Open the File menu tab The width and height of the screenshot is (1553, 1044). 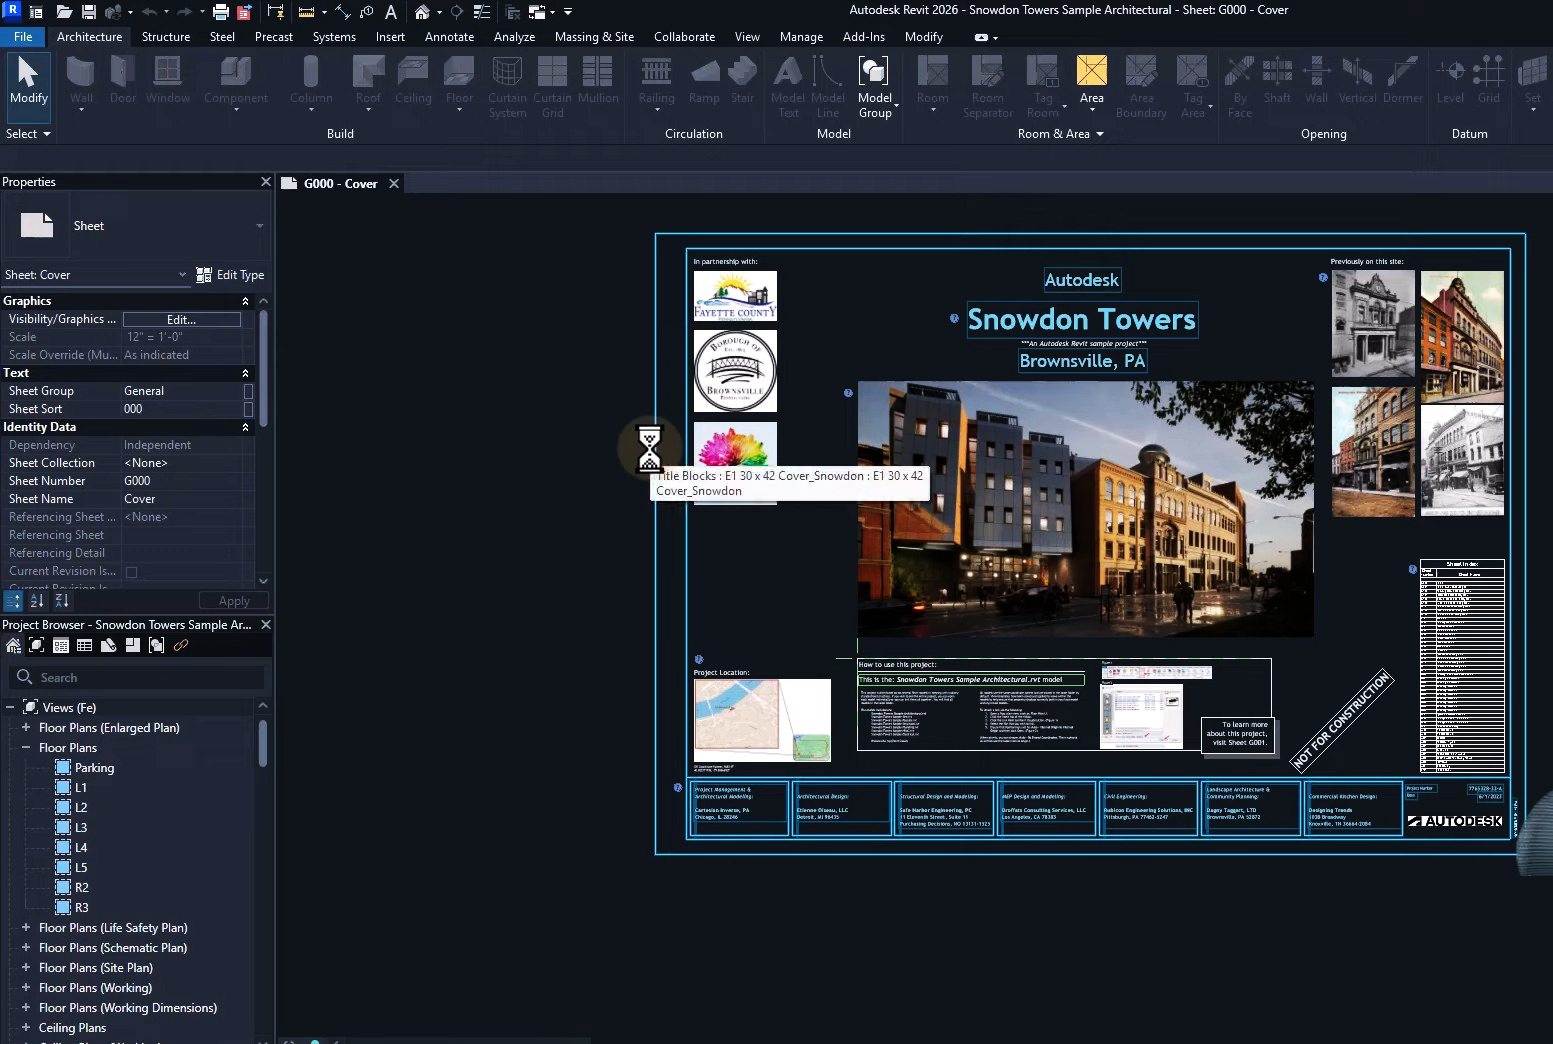23,37
